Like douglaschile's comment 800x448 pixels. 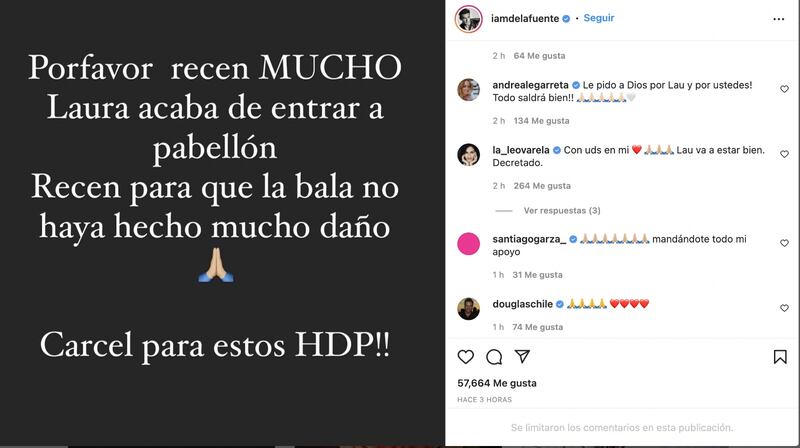[784, 308]
